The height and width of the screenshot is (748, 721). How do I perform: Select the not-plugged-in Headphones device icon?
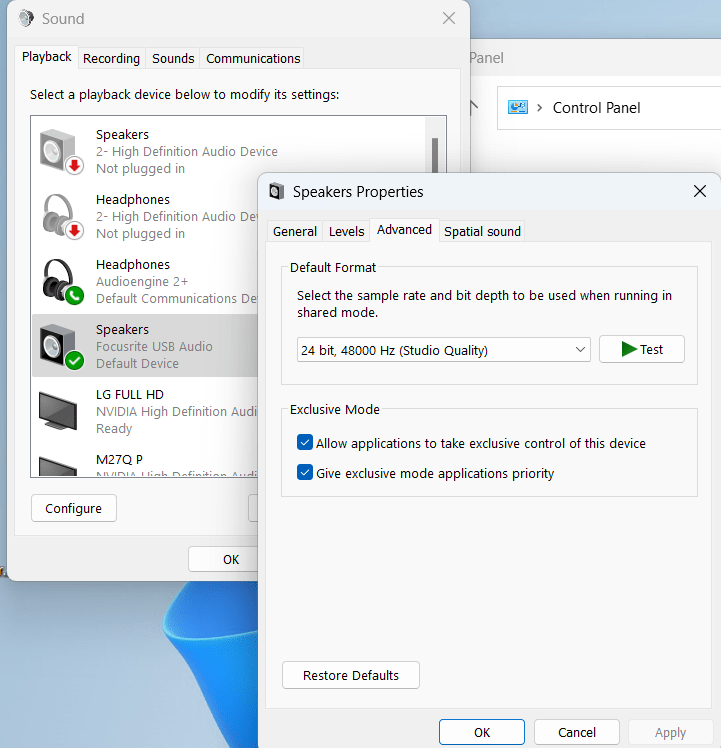click(62, 217)
